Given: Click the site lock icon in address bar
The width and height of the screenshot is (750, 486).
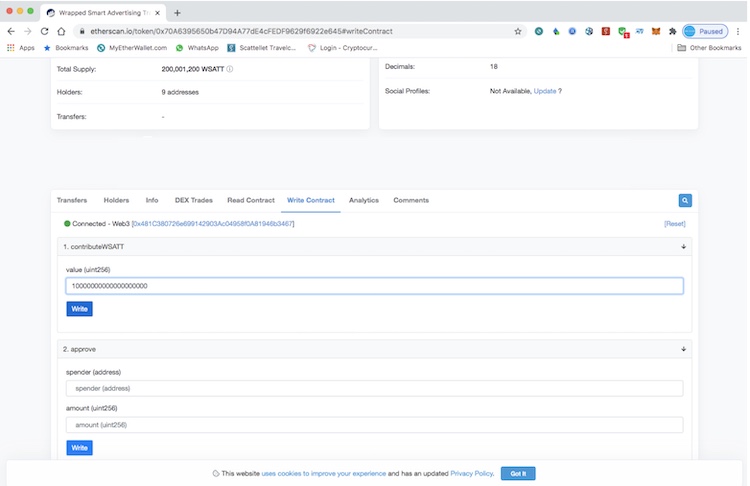Looking at the screenshot, I should click(x=82, y=31).
